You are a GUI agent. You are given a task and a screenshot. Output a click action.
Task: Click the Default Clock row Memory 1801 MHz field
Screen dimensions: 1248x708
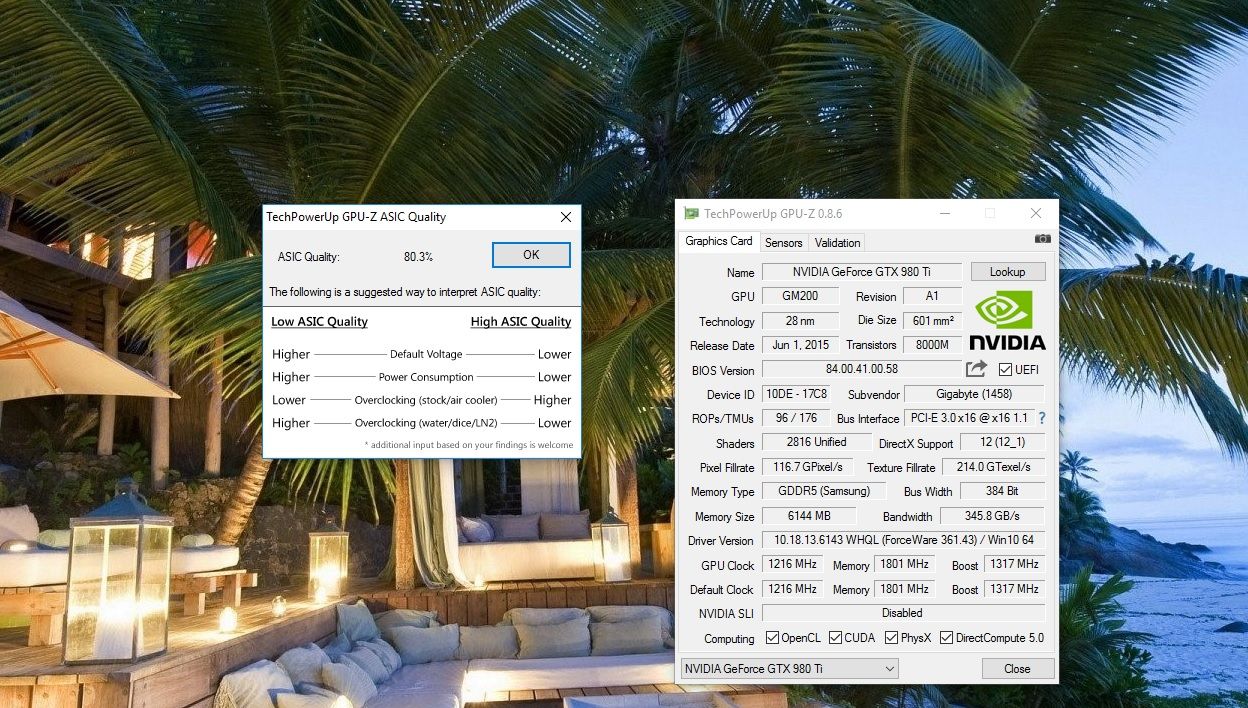click(904, 589)
